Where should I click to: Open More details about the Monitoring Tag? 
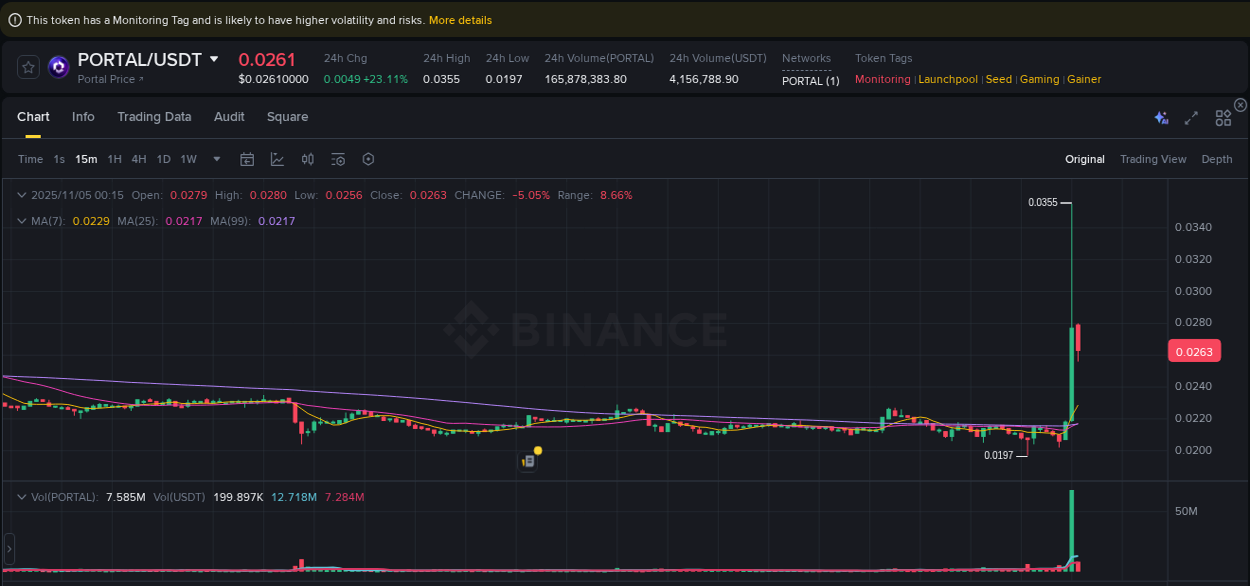(x=460, y=20)
